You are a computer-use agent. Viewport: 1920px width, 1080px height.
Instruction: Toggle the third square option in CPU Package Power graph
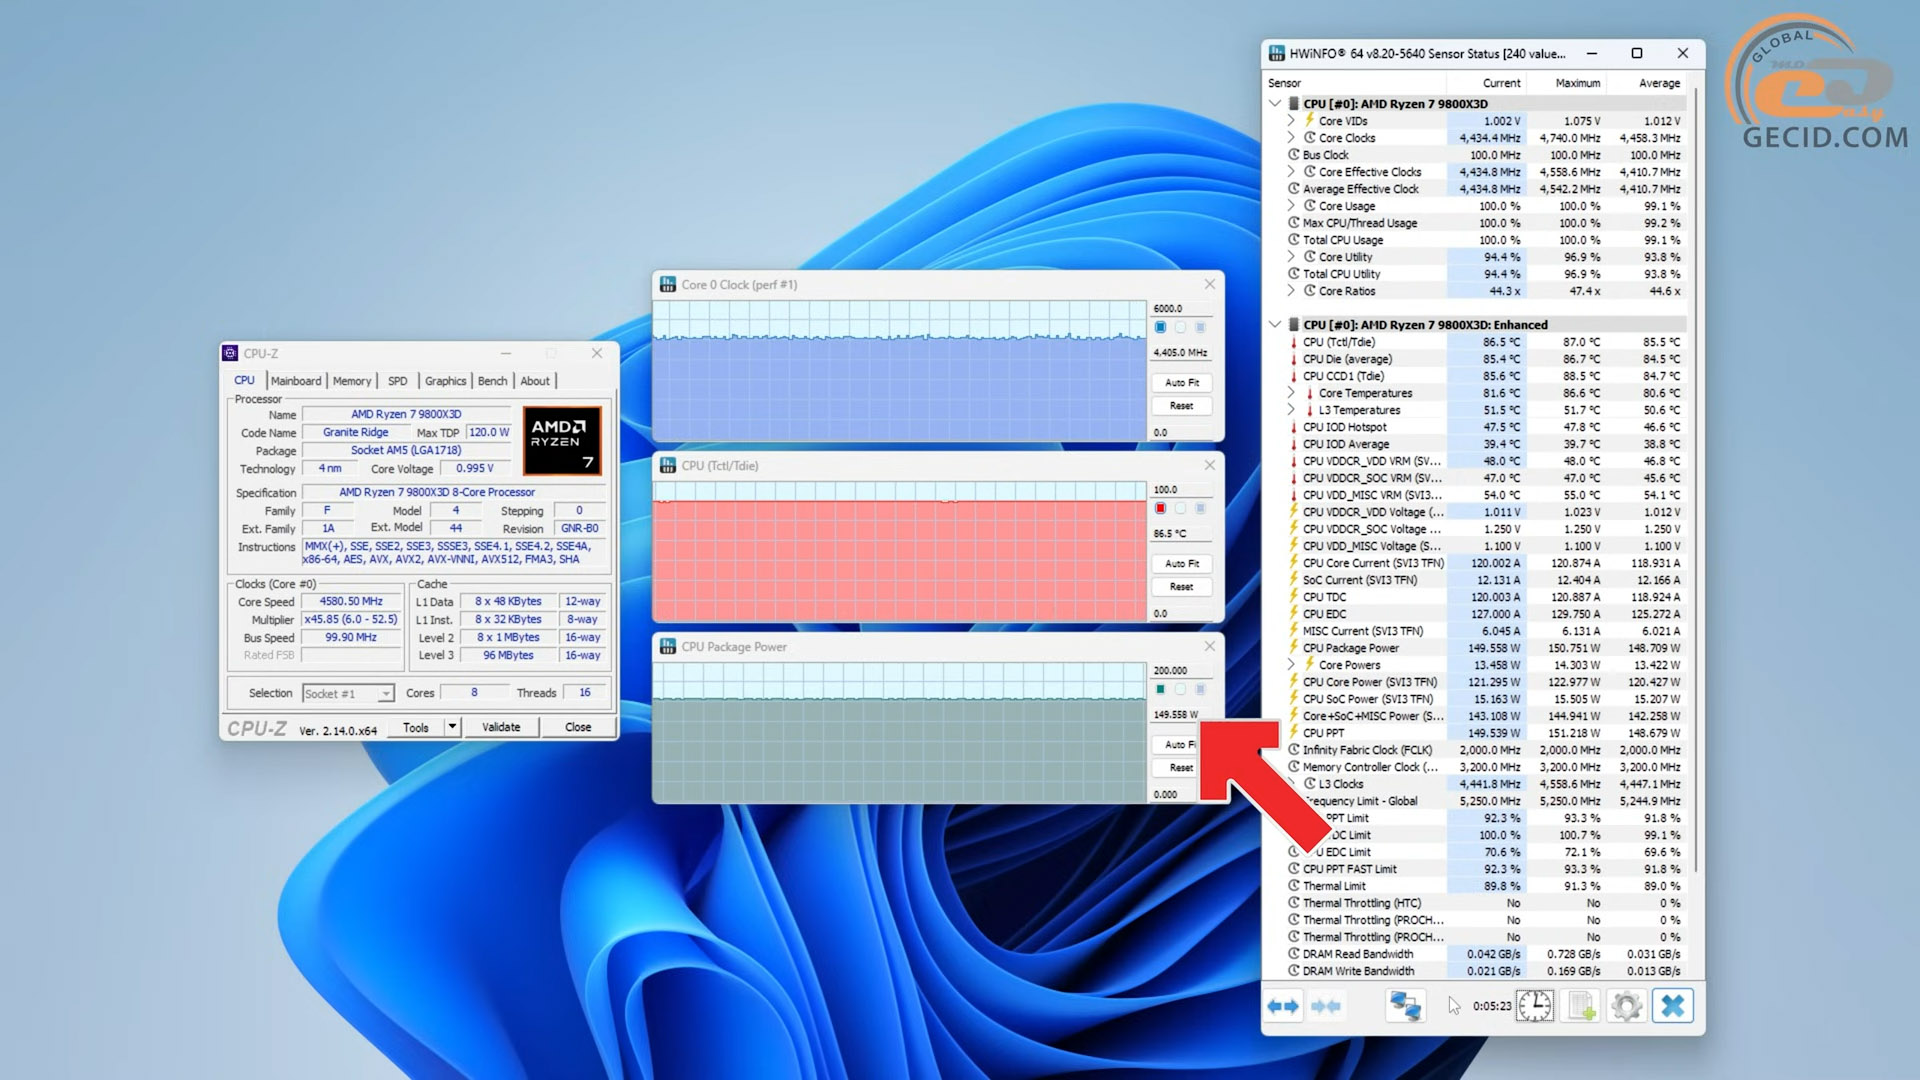click(1201, 689)
